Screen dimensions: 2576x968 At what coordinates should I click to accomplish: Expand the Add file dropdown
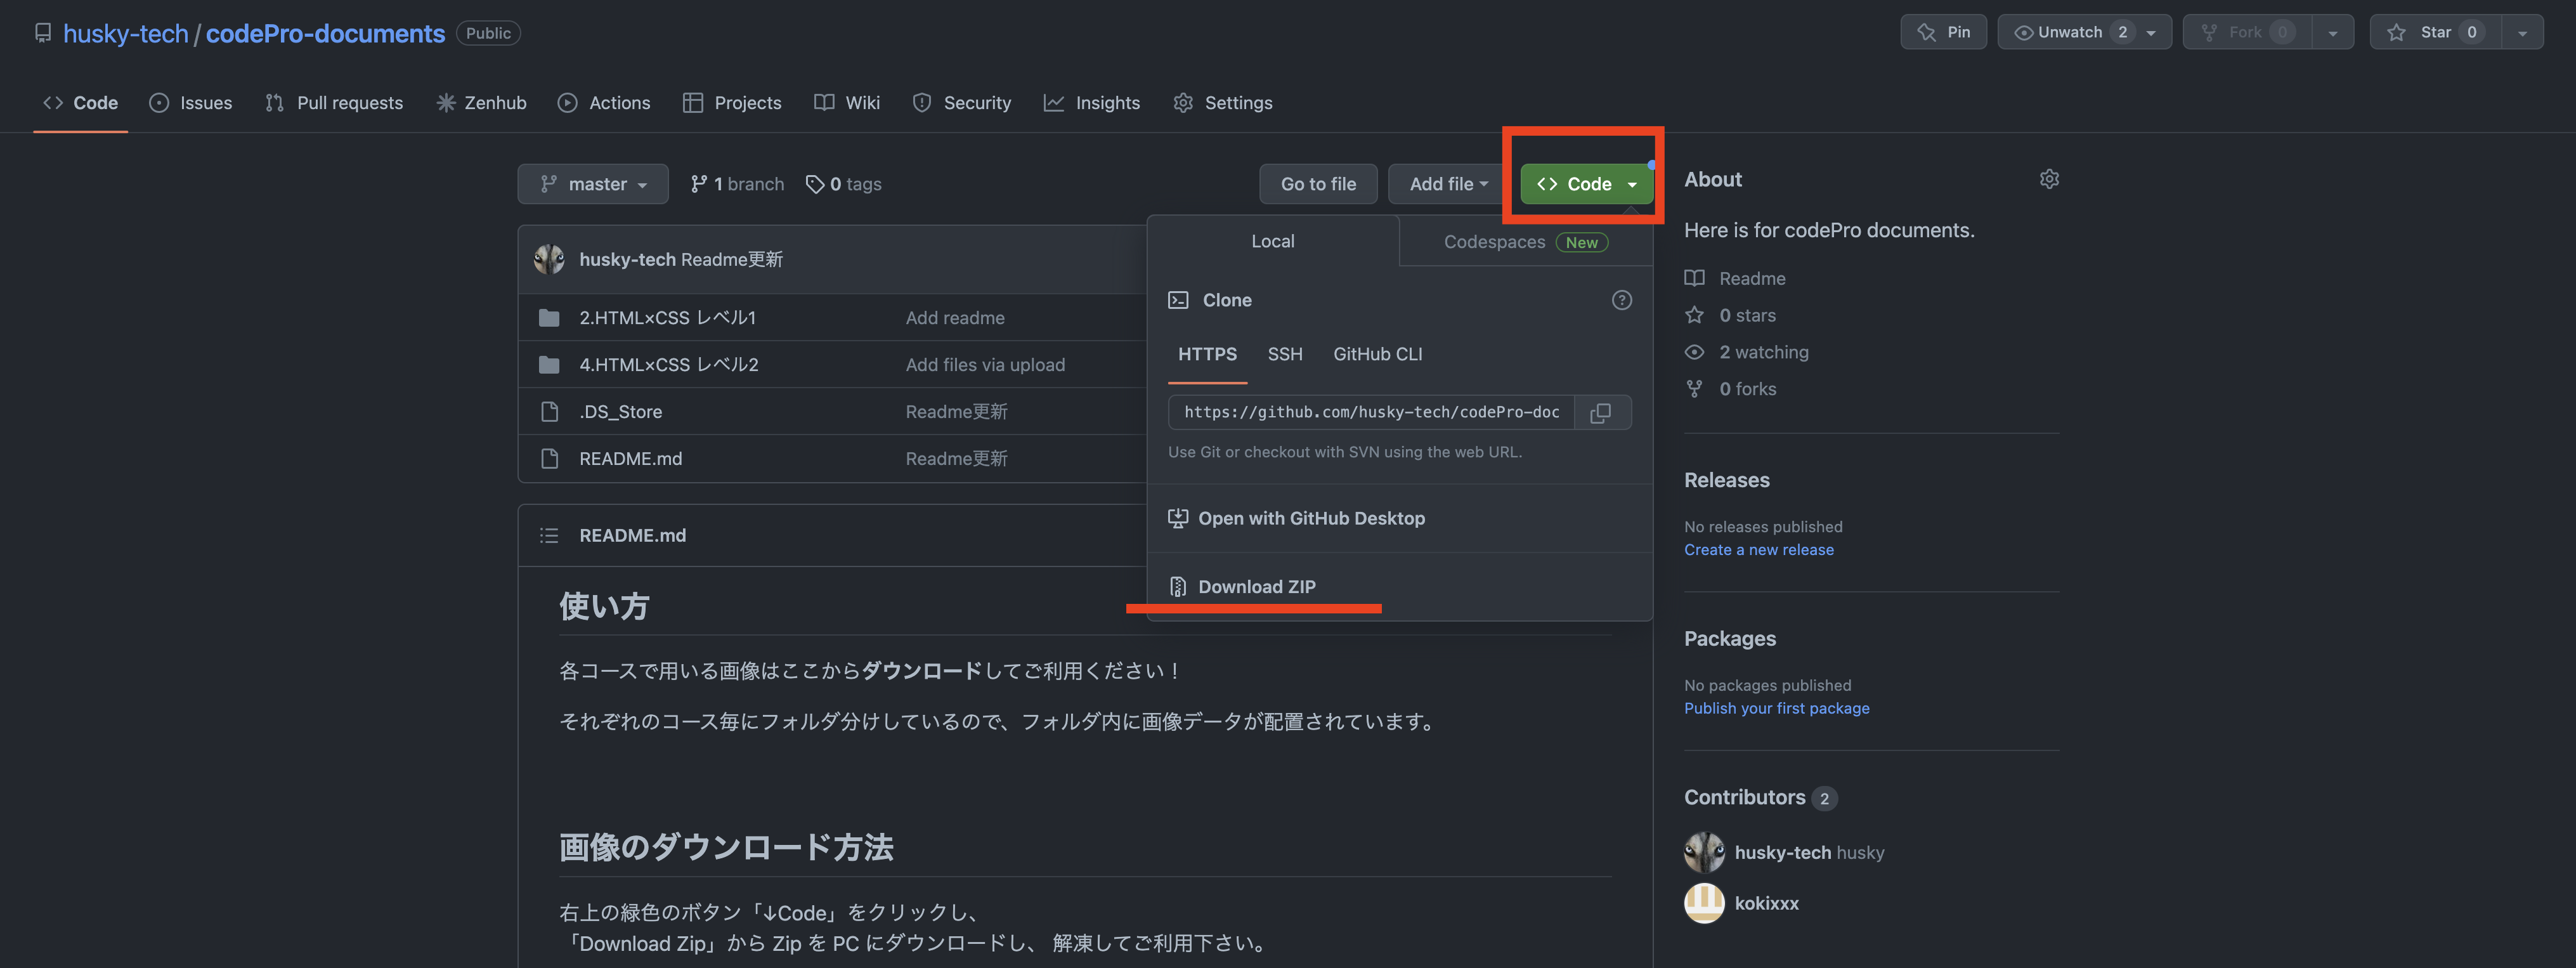click(x=1446, y=184)
